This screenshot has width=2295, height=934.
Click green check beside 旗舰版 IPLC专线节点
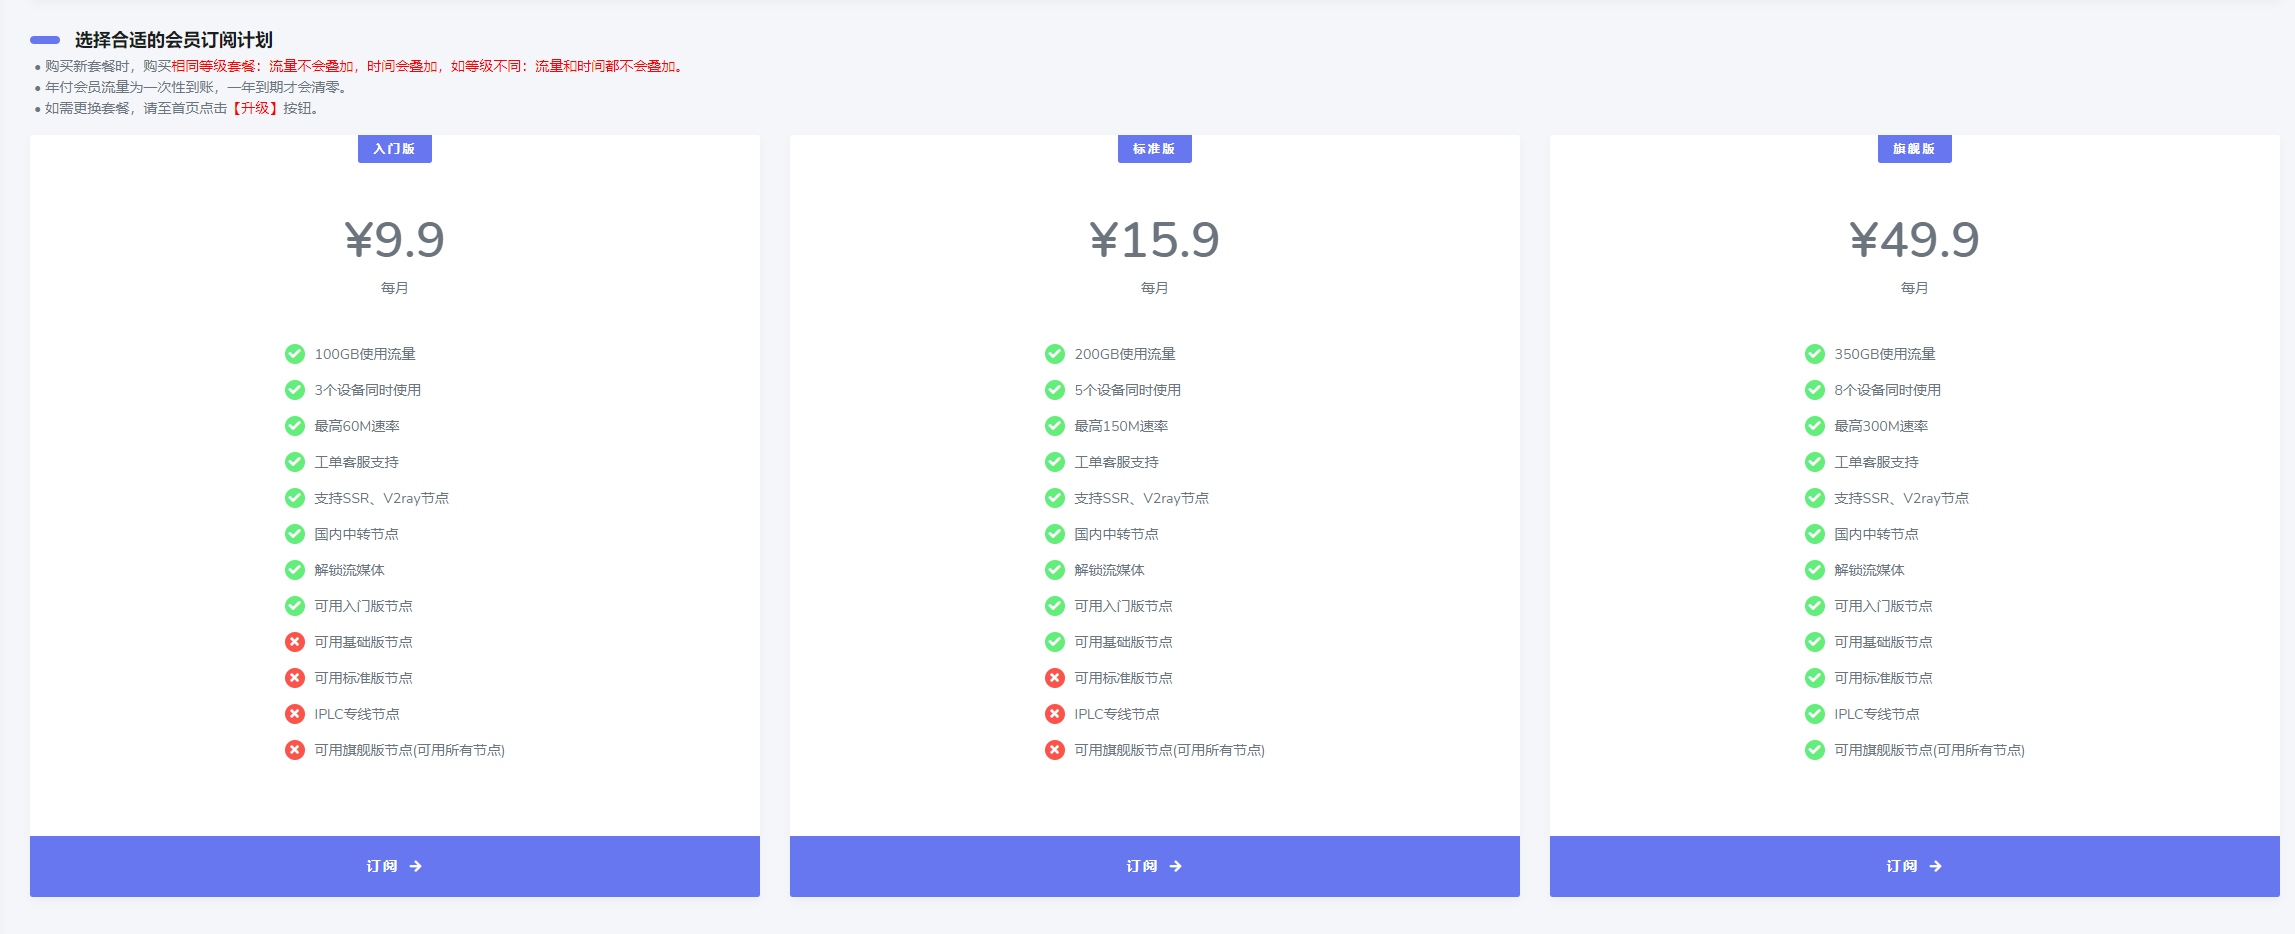[x=1815, y=714]
